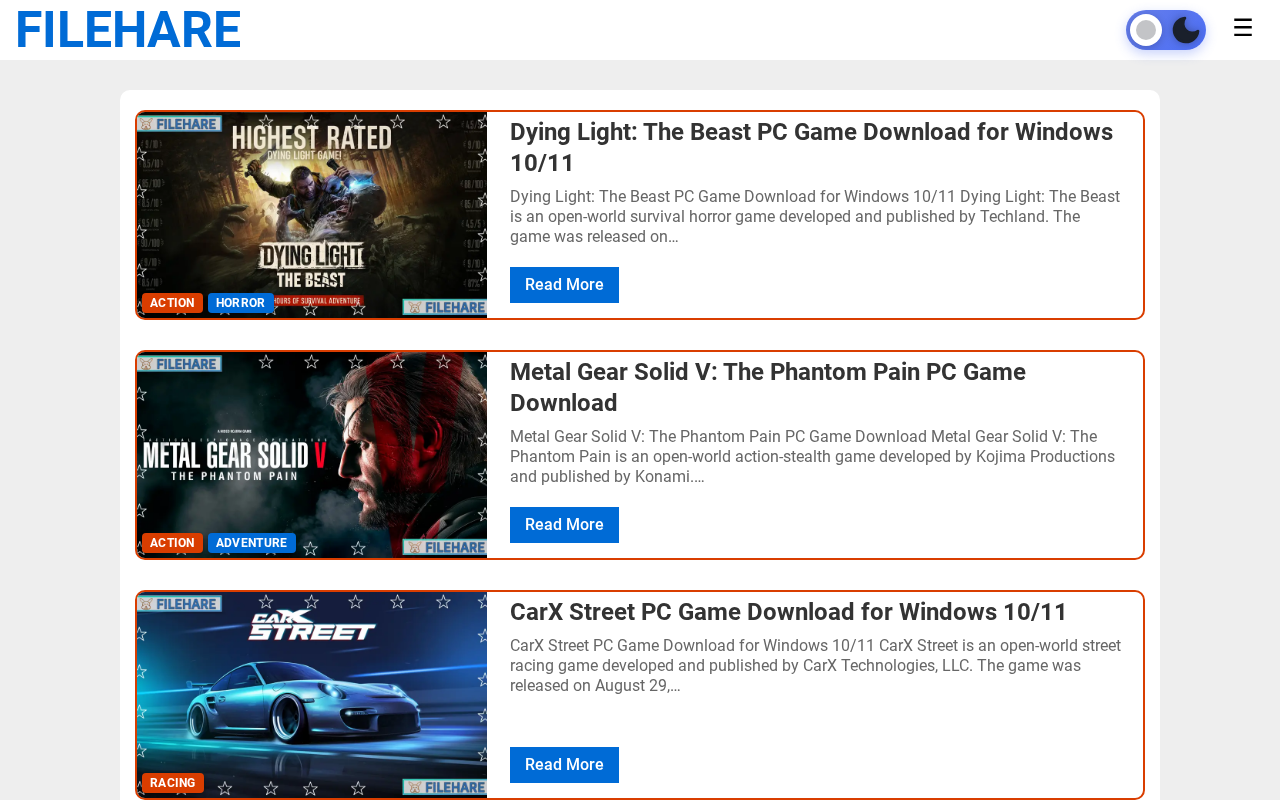Open CarX Street PC Game article title
1280x800 pixels.
point(788,612)
